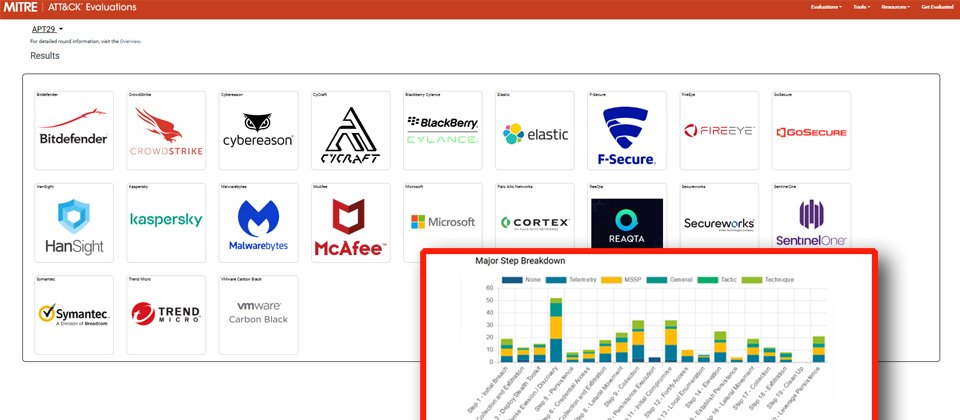Open the Microsoft results card
This screenshot has width=960, height=420.
point(443,216)
